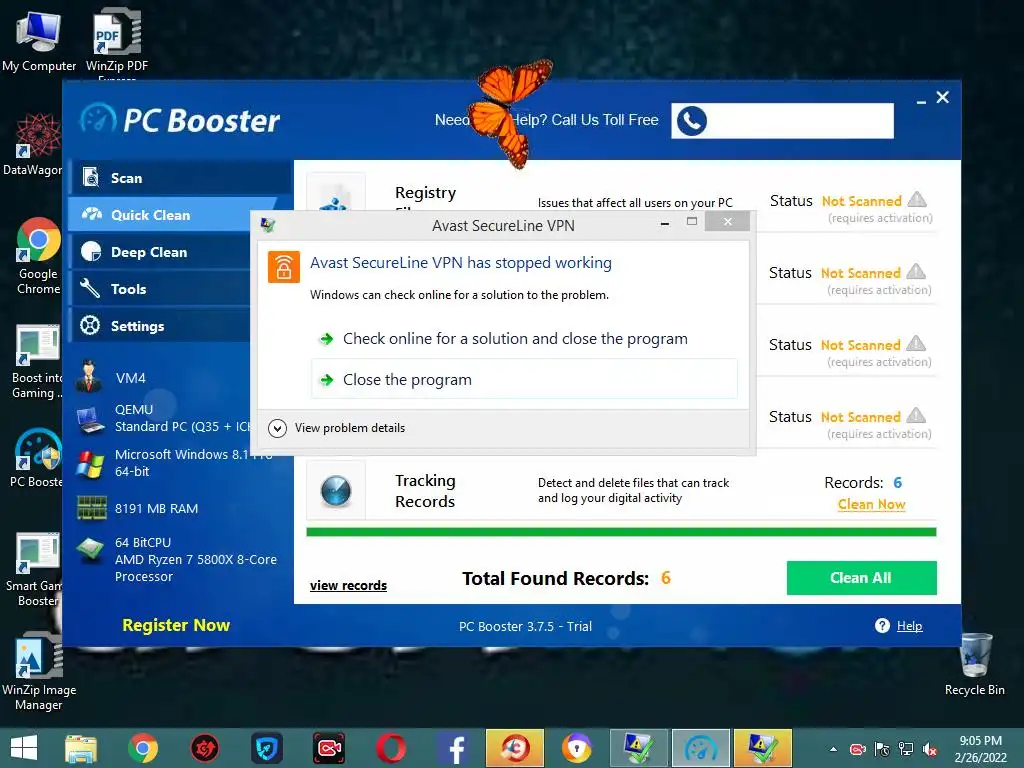Image resolution: width=1024 pixels, height=768 pixels.
Task: Open My Computer desktop icon
Action: click(x=39, y=39)
